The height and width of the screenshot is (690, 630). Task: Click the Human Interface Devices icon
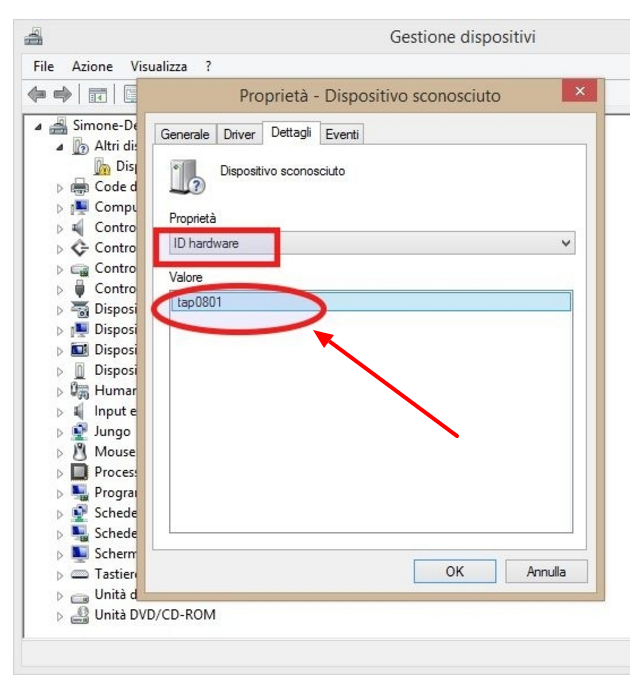point(80,391)
